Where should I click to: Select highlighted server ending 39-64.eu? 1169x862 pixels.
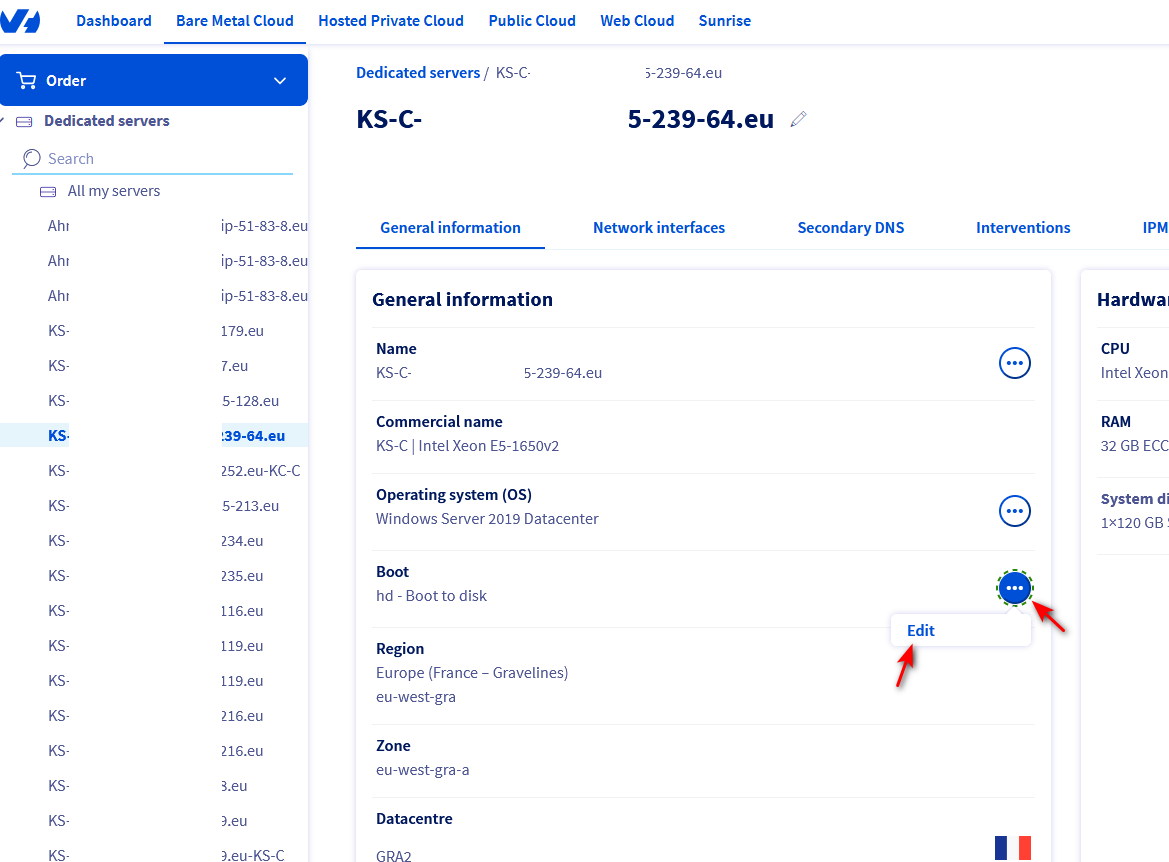tap(154, 435)
